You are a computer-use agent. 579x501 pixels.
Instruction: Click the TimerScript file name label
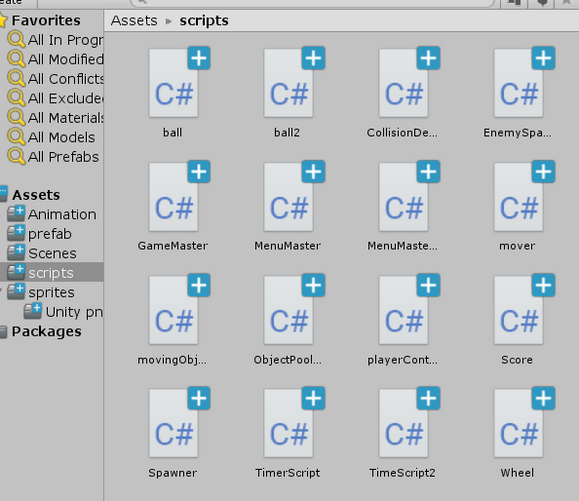click(x=287, y=473)
